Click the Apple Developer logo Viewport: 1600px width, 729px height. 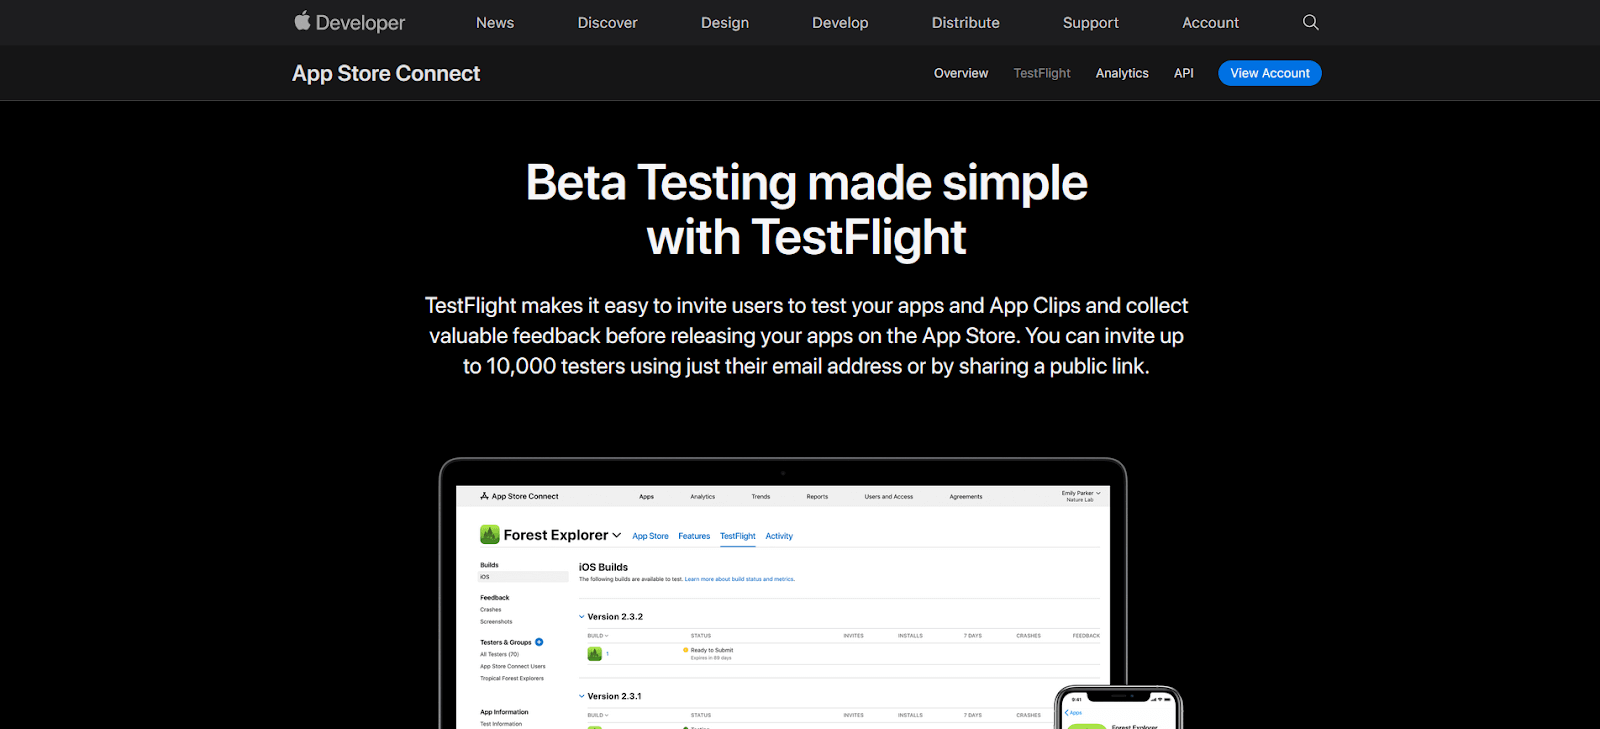pos(349,22)
